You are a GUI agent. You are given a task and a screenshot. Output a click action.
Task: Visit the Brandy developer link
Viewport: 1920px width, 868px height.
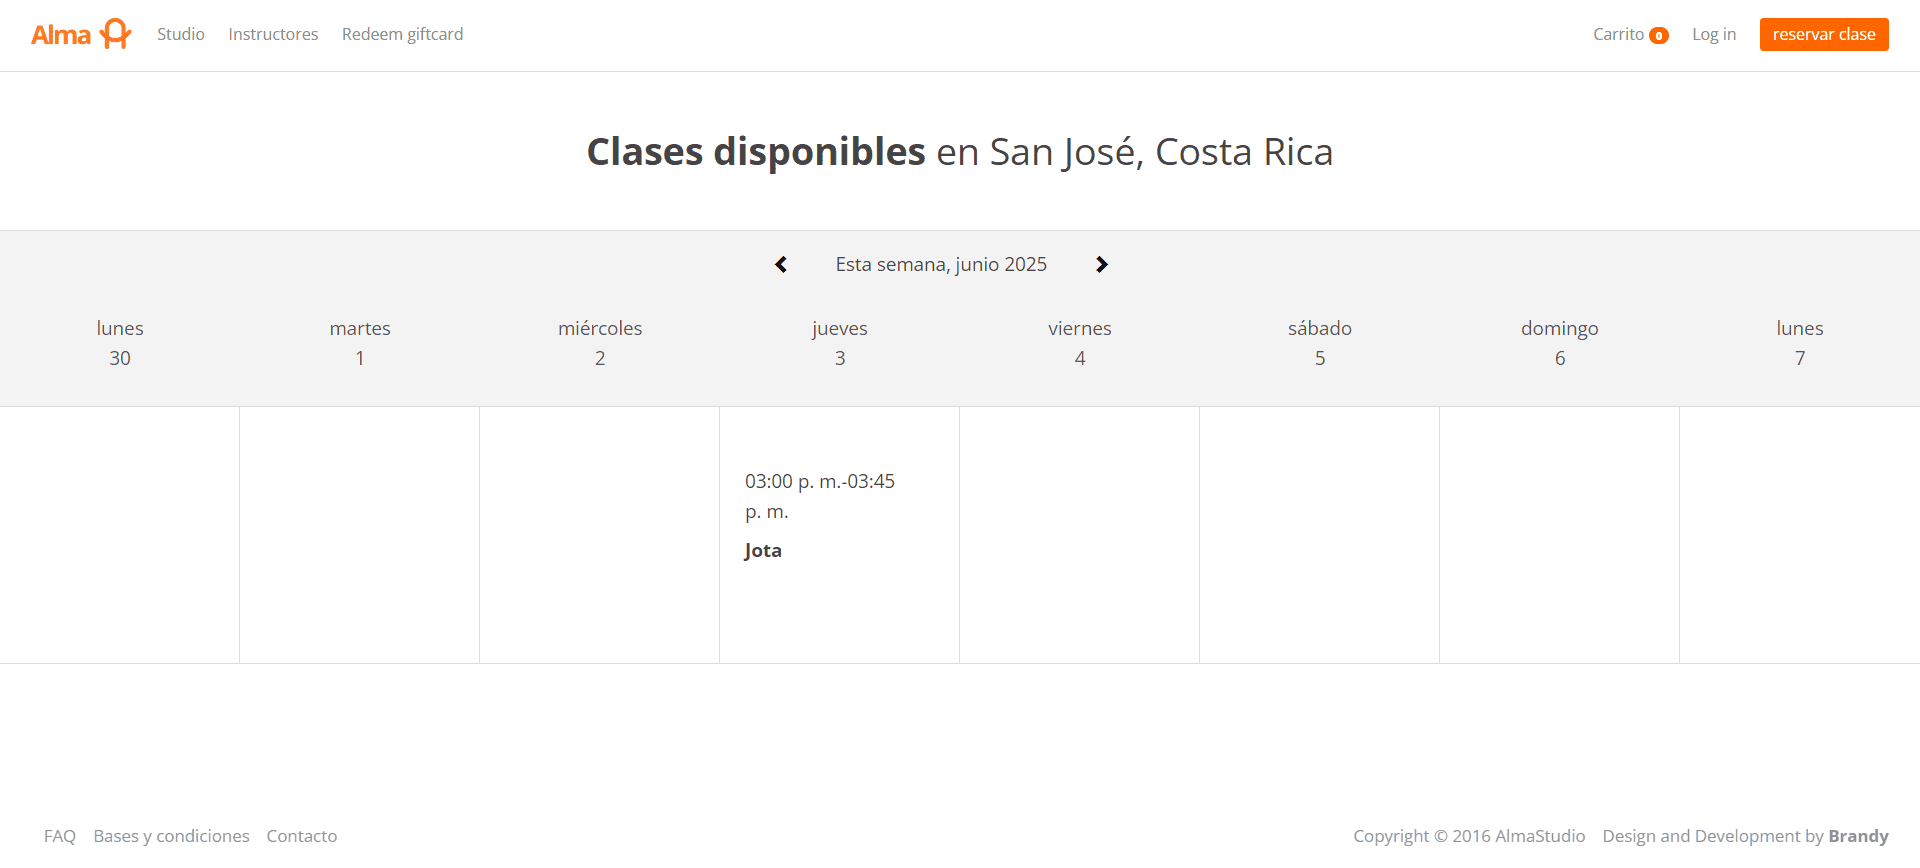coord(1858,836)
